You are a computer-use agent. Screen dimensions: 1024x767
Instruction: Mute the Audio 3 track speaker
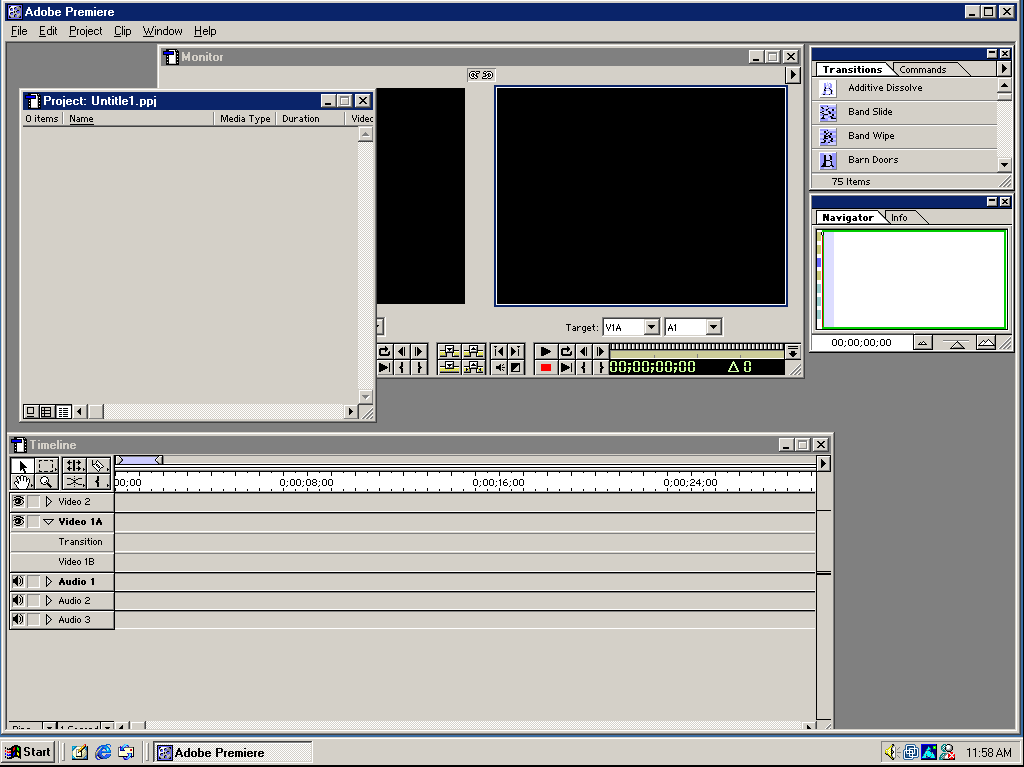click(x=18, y=619)
